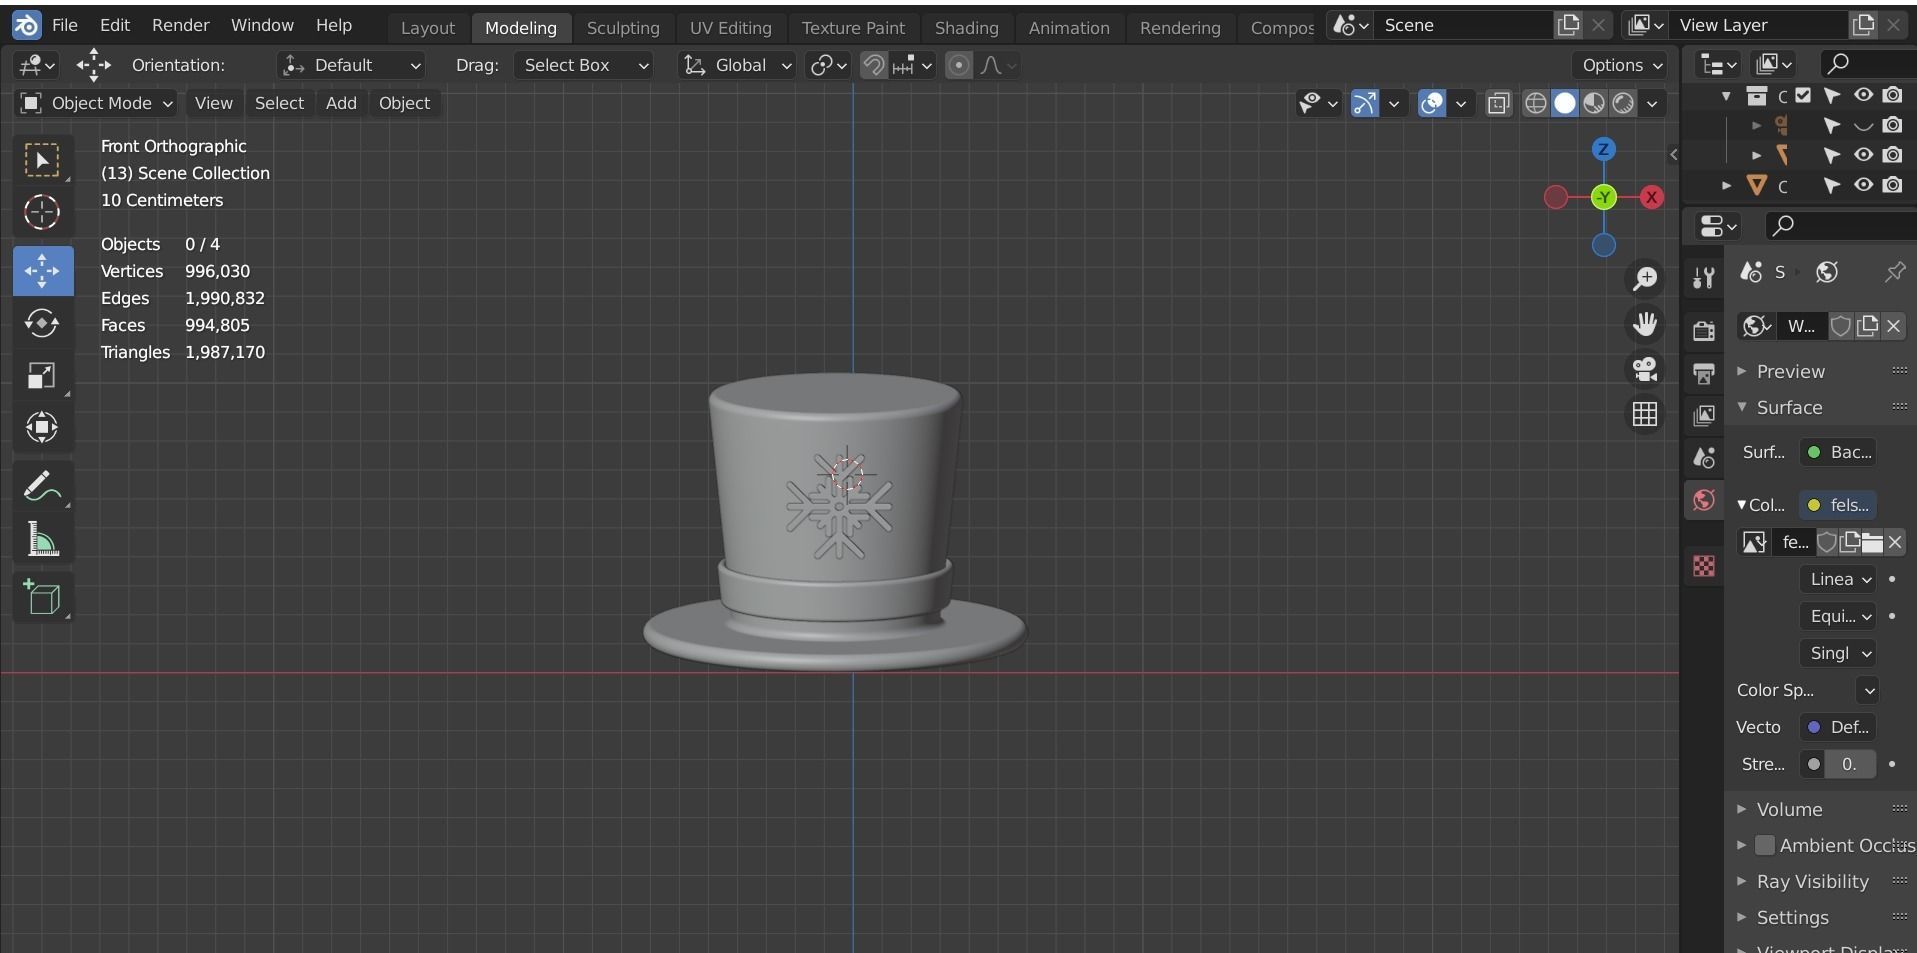
Task: Unlink the World datablock with its X
Action: pyautogui.click(x=1893, y=326)
